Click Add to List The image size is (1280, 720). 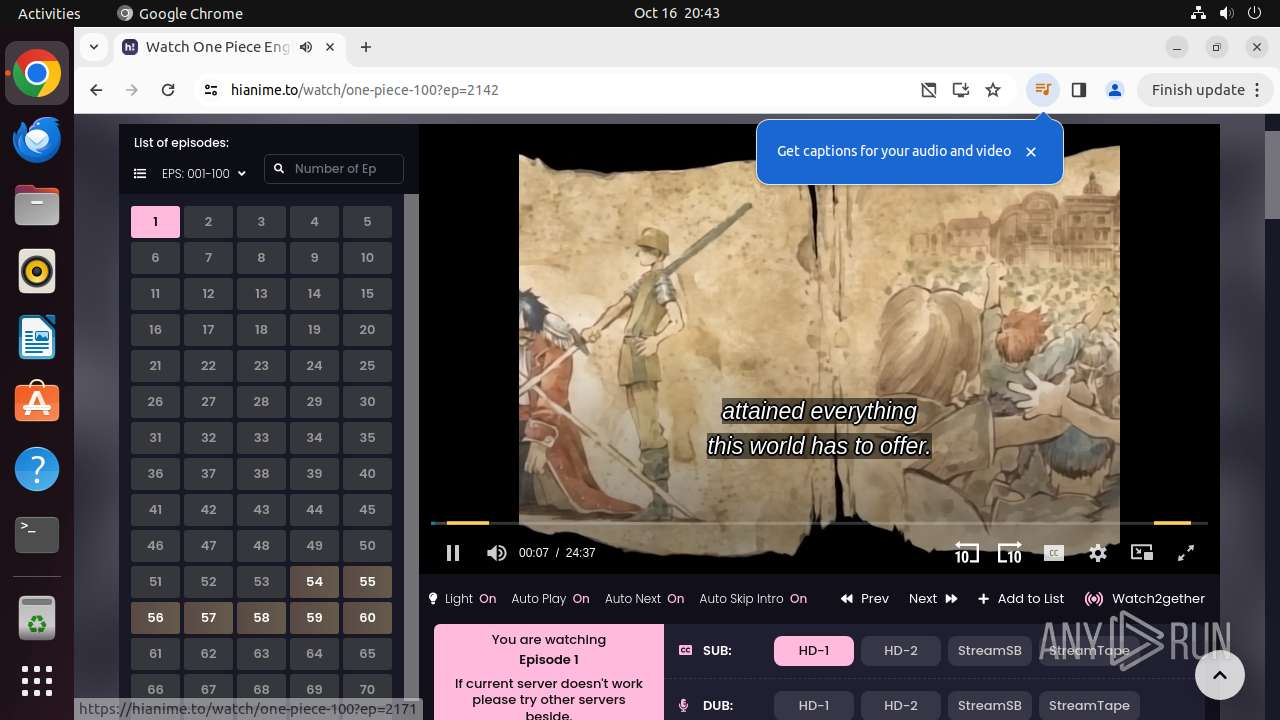pos(1021,599)
